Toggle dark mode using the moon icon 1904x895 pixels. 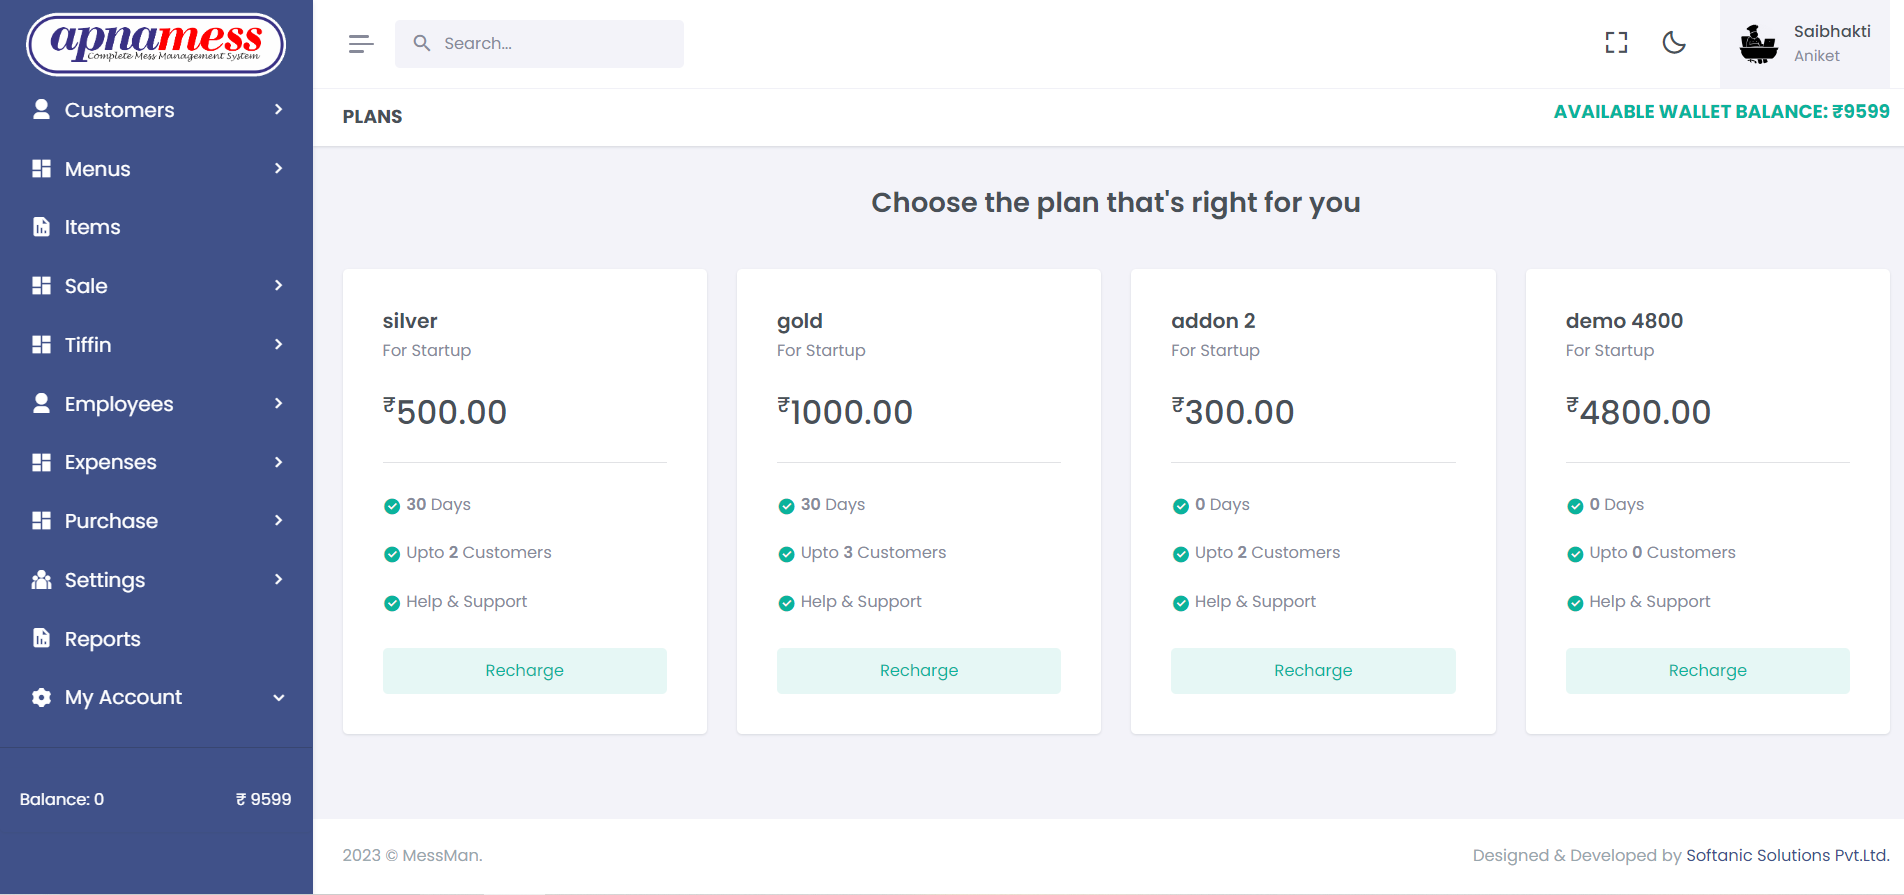point(1674,43)
